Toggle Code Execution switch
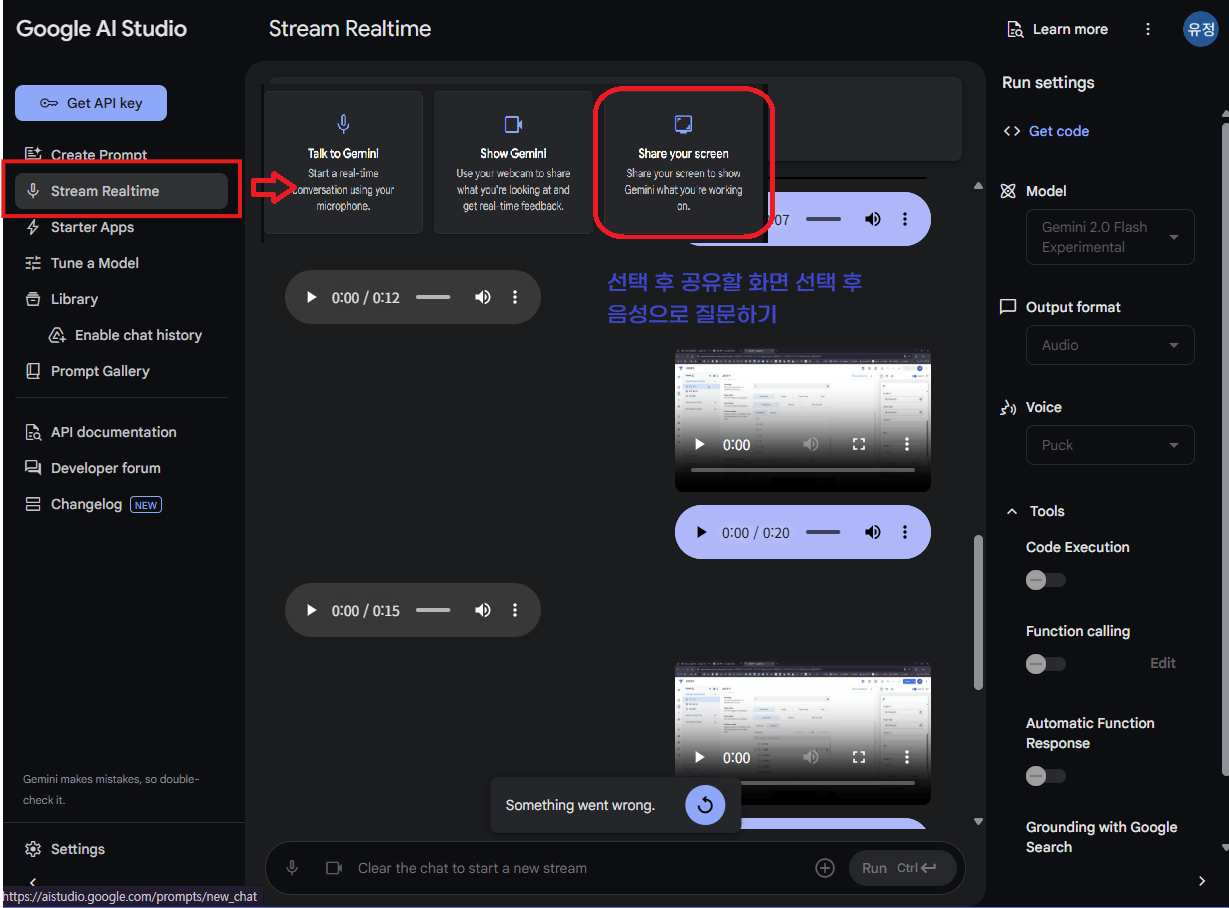The width and height of the screenshot is (1229, 908). click(x=1045, y=580)
